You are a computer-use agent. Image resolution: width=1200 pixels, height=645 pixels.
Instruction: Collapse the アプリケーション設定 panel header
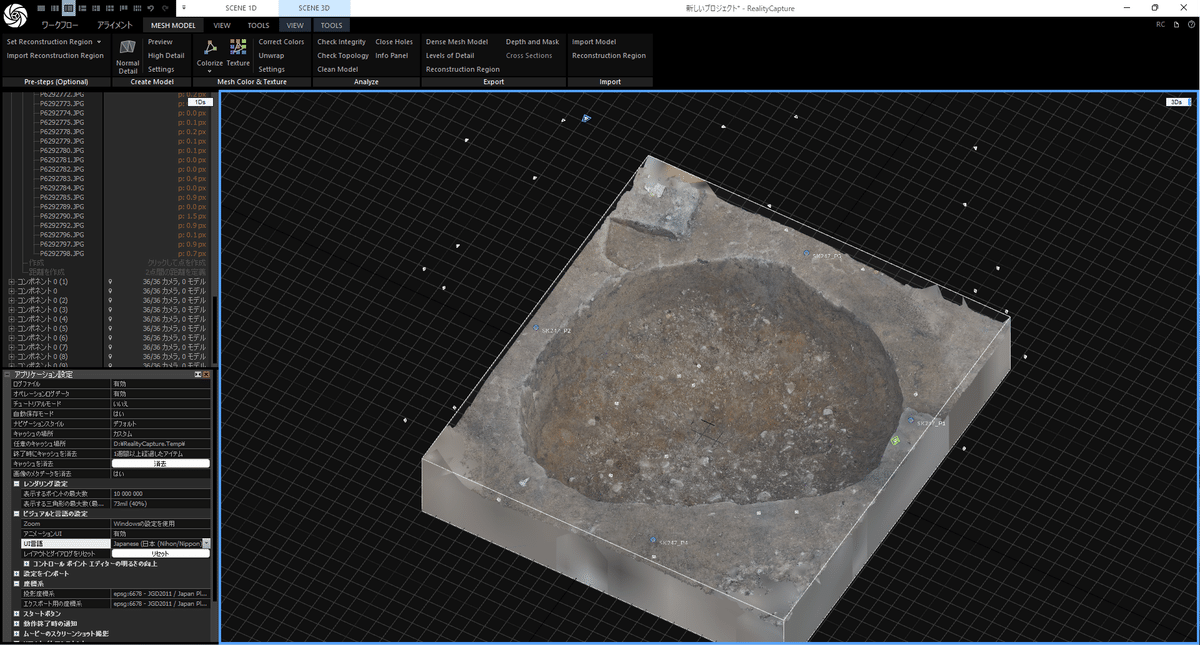coord(6,374)
